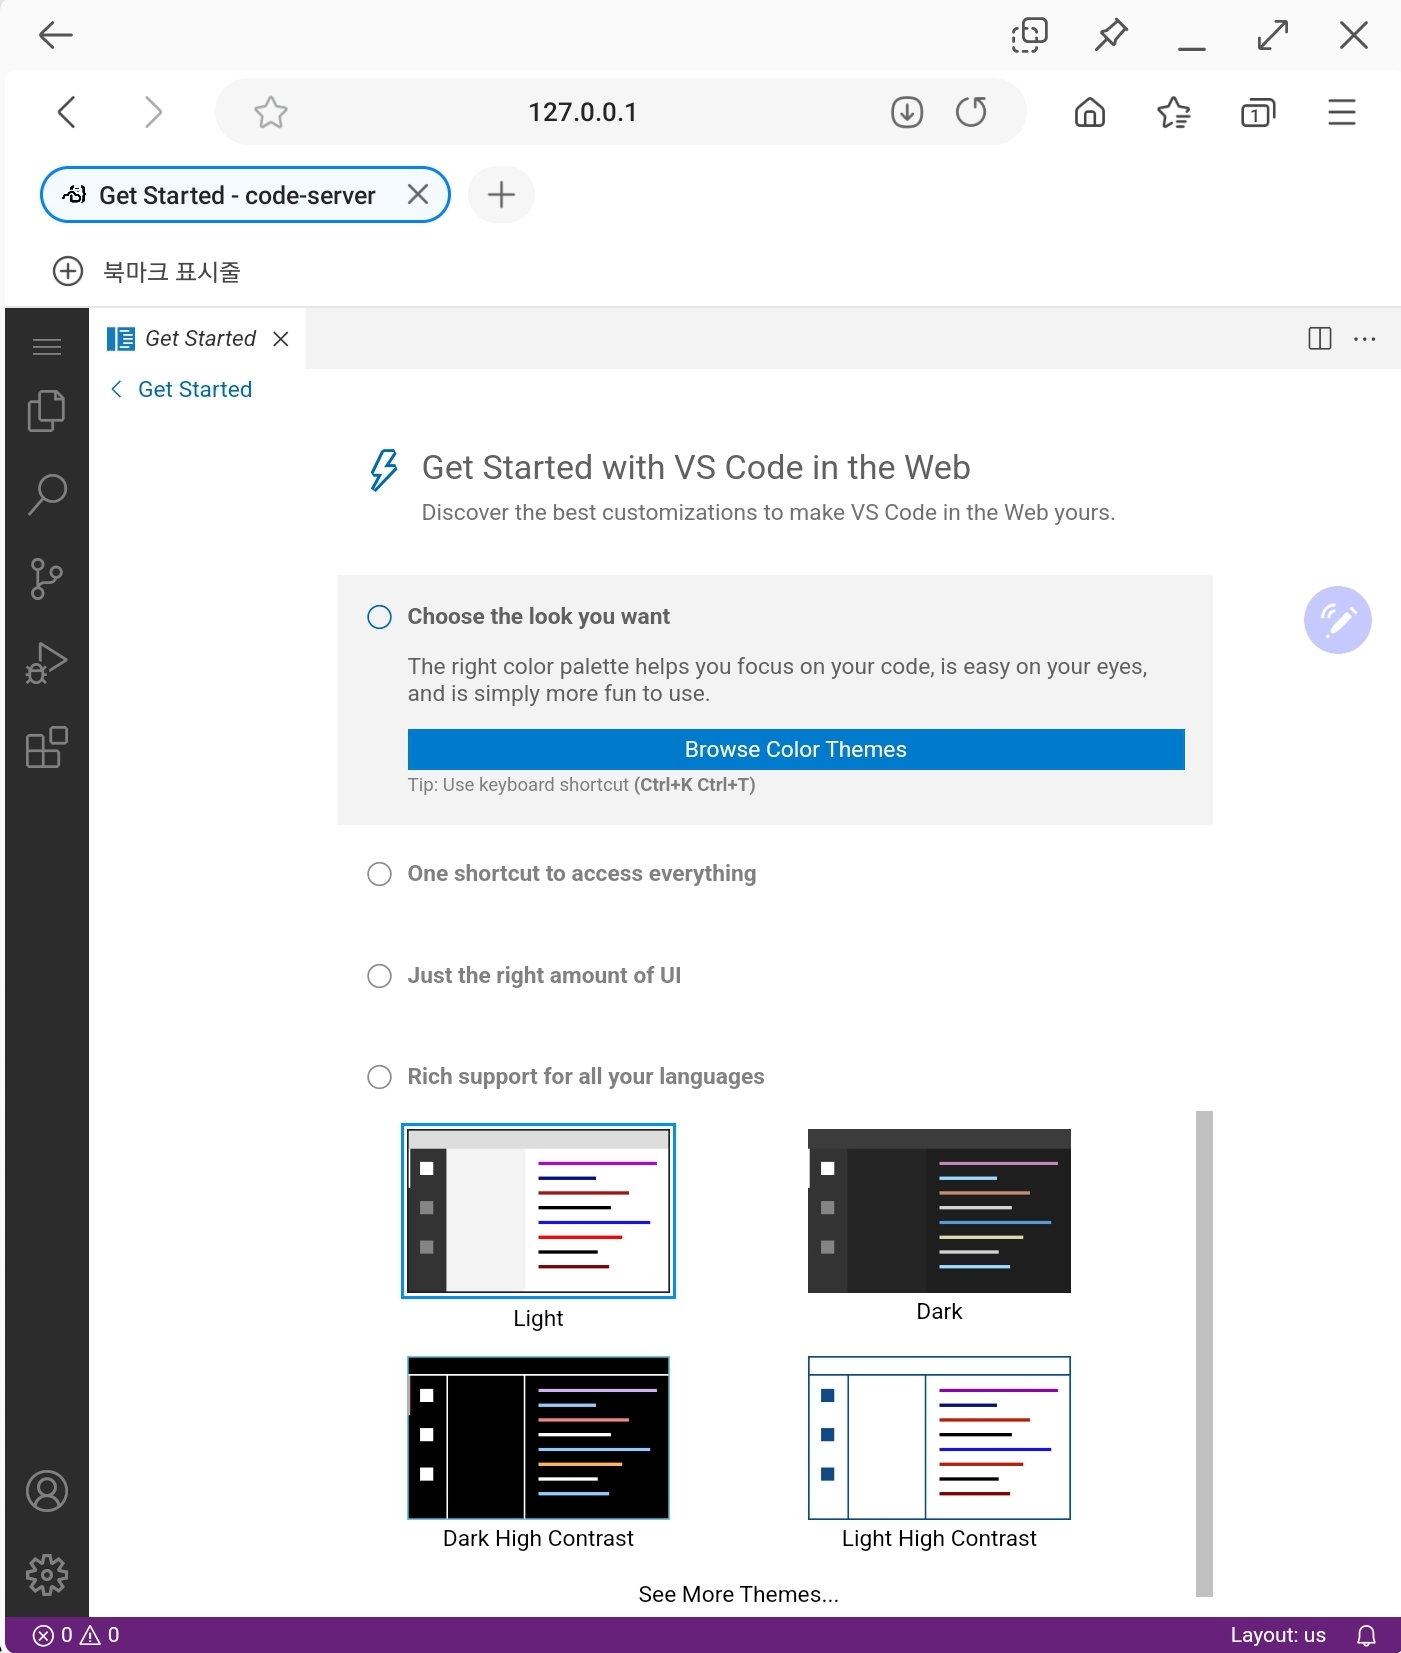Viewport: 1401px width, 1653px height.
Task: Select the Get Started editor tab
Action: pyautogui.click(x=197, y=339)
